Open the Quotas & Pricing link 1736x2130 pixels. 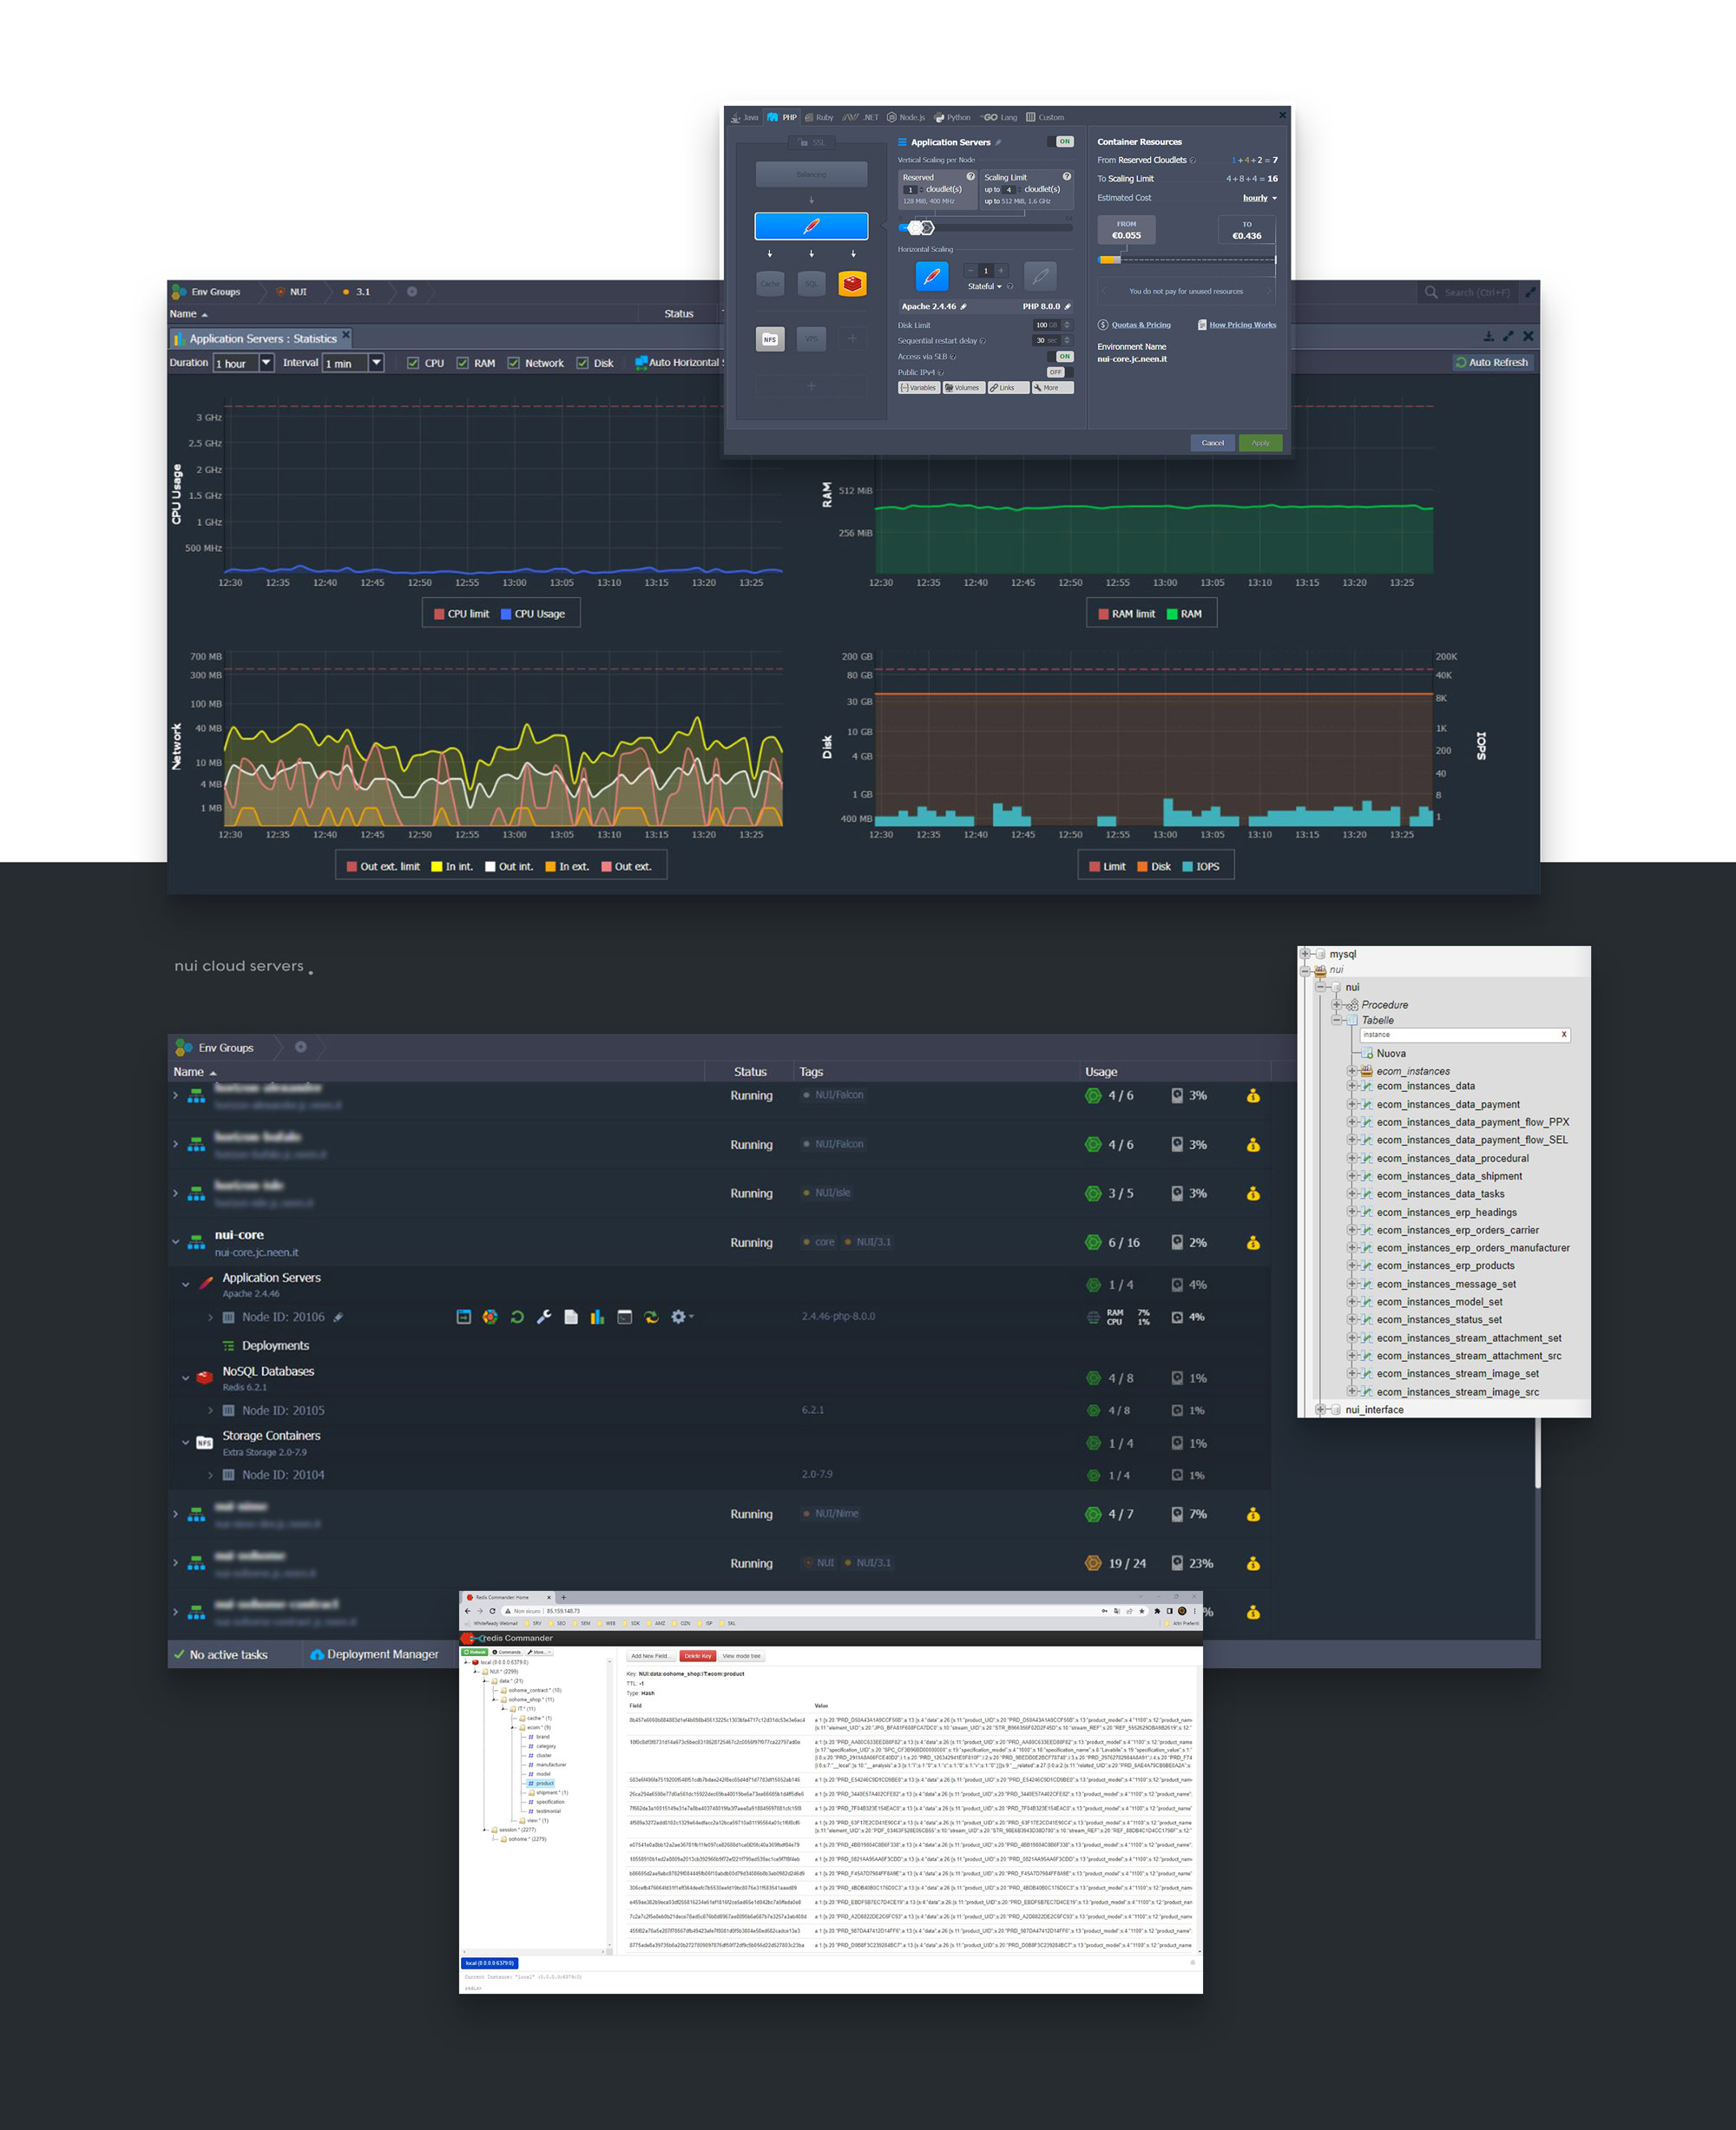tap(1140, 325)
